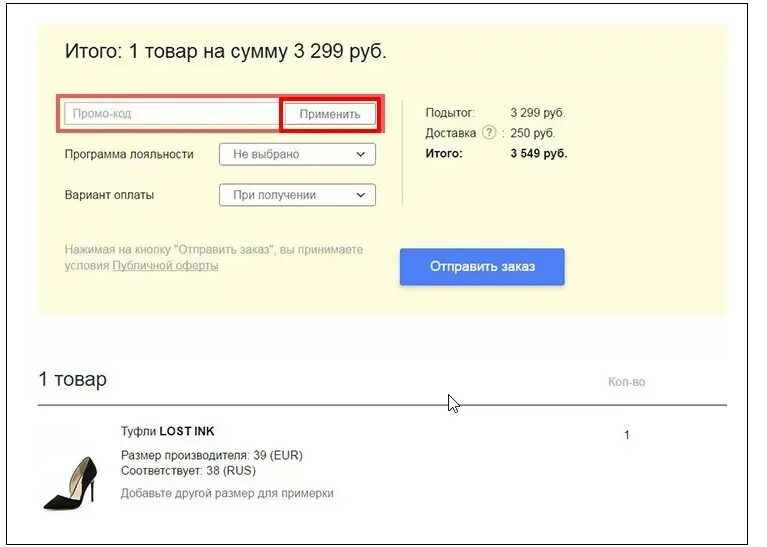Viewport: 767px width, 547px height.
Task: Click the Соответствует: 38 (RUS) text
Action: [x=188, y=471]
